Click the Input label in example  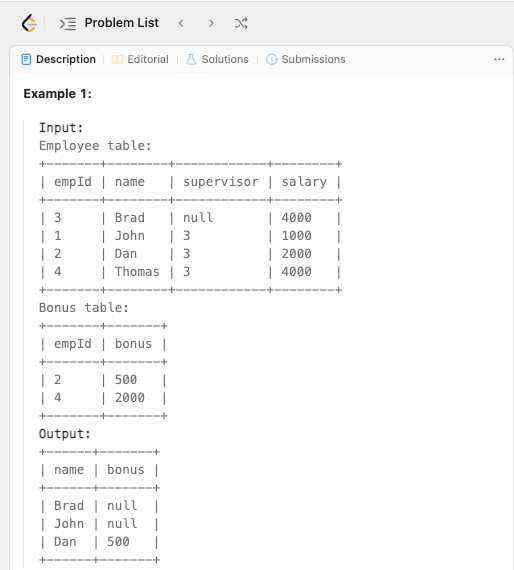point(61,128)
